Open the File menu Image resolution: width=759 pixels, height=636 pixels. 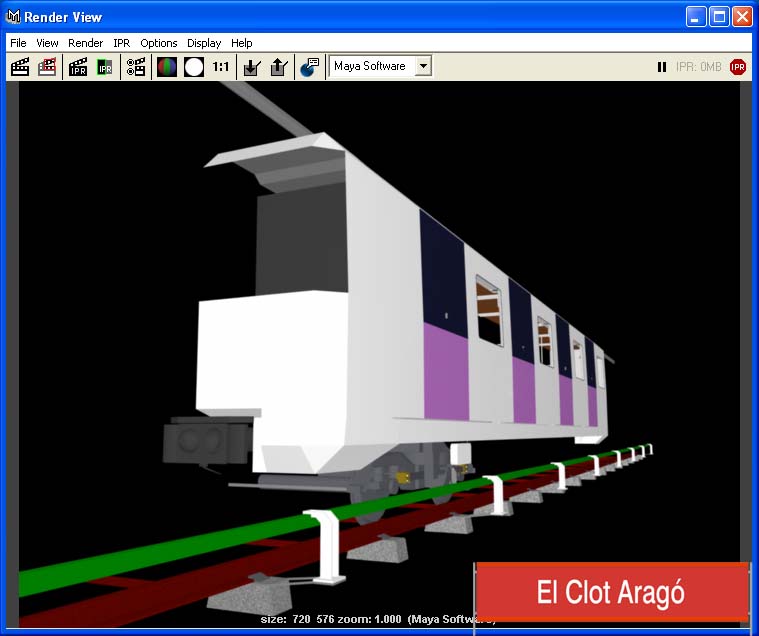[x=18, y=43]
